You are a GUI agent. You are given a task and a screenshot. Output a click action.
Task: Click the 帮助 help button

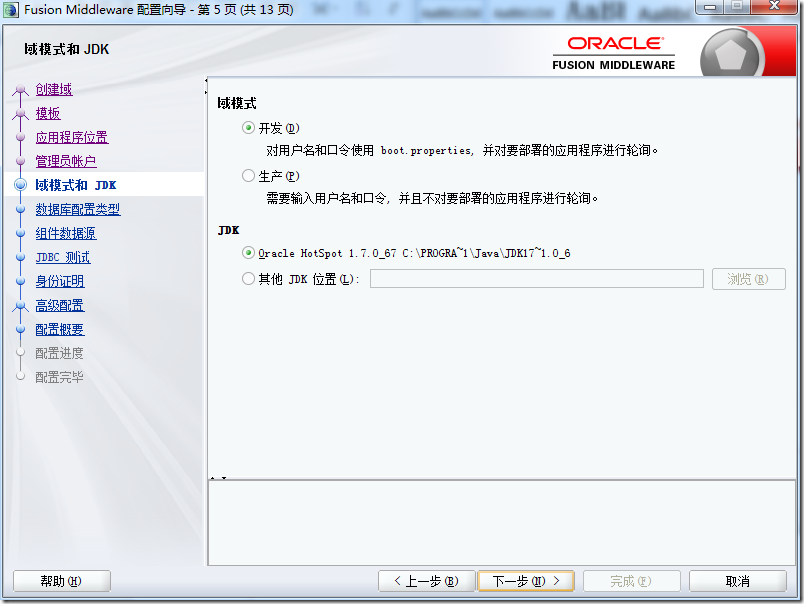(x=62, y=581)
